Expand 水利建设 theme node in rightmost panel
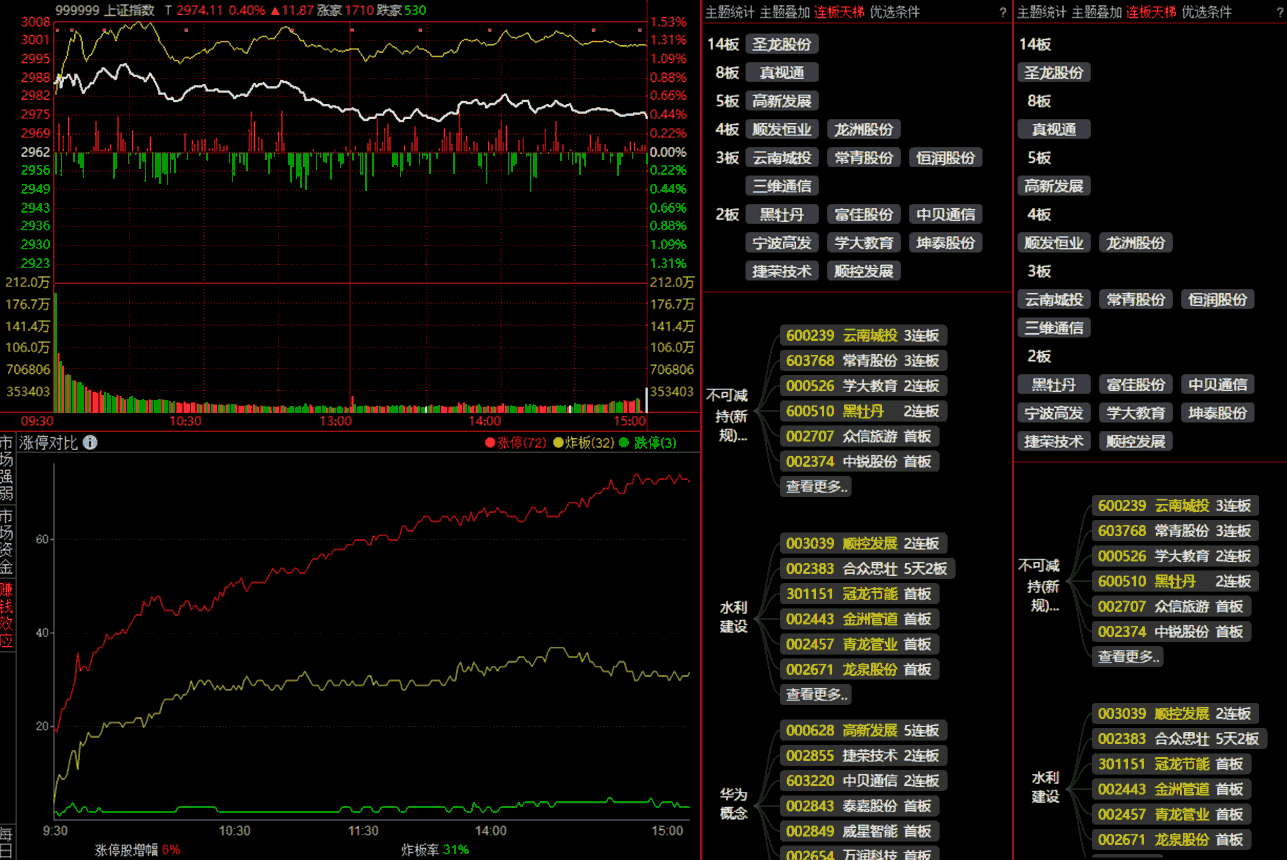The width and height of the screenshot is (1287, 860). point(1046,786)
